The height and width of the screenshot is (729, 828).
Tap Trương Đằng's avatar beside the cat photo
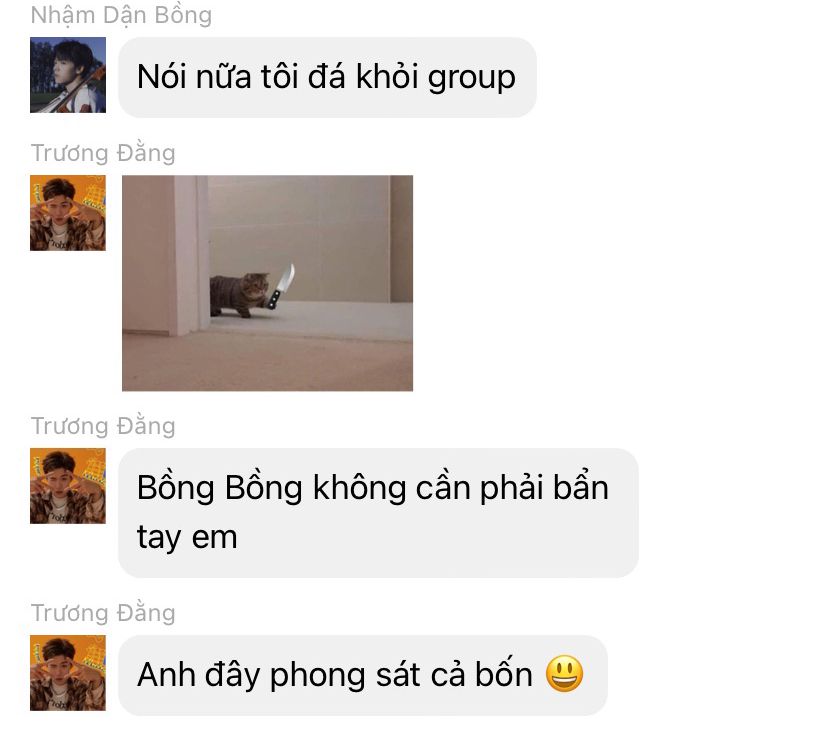pos(68,213)
